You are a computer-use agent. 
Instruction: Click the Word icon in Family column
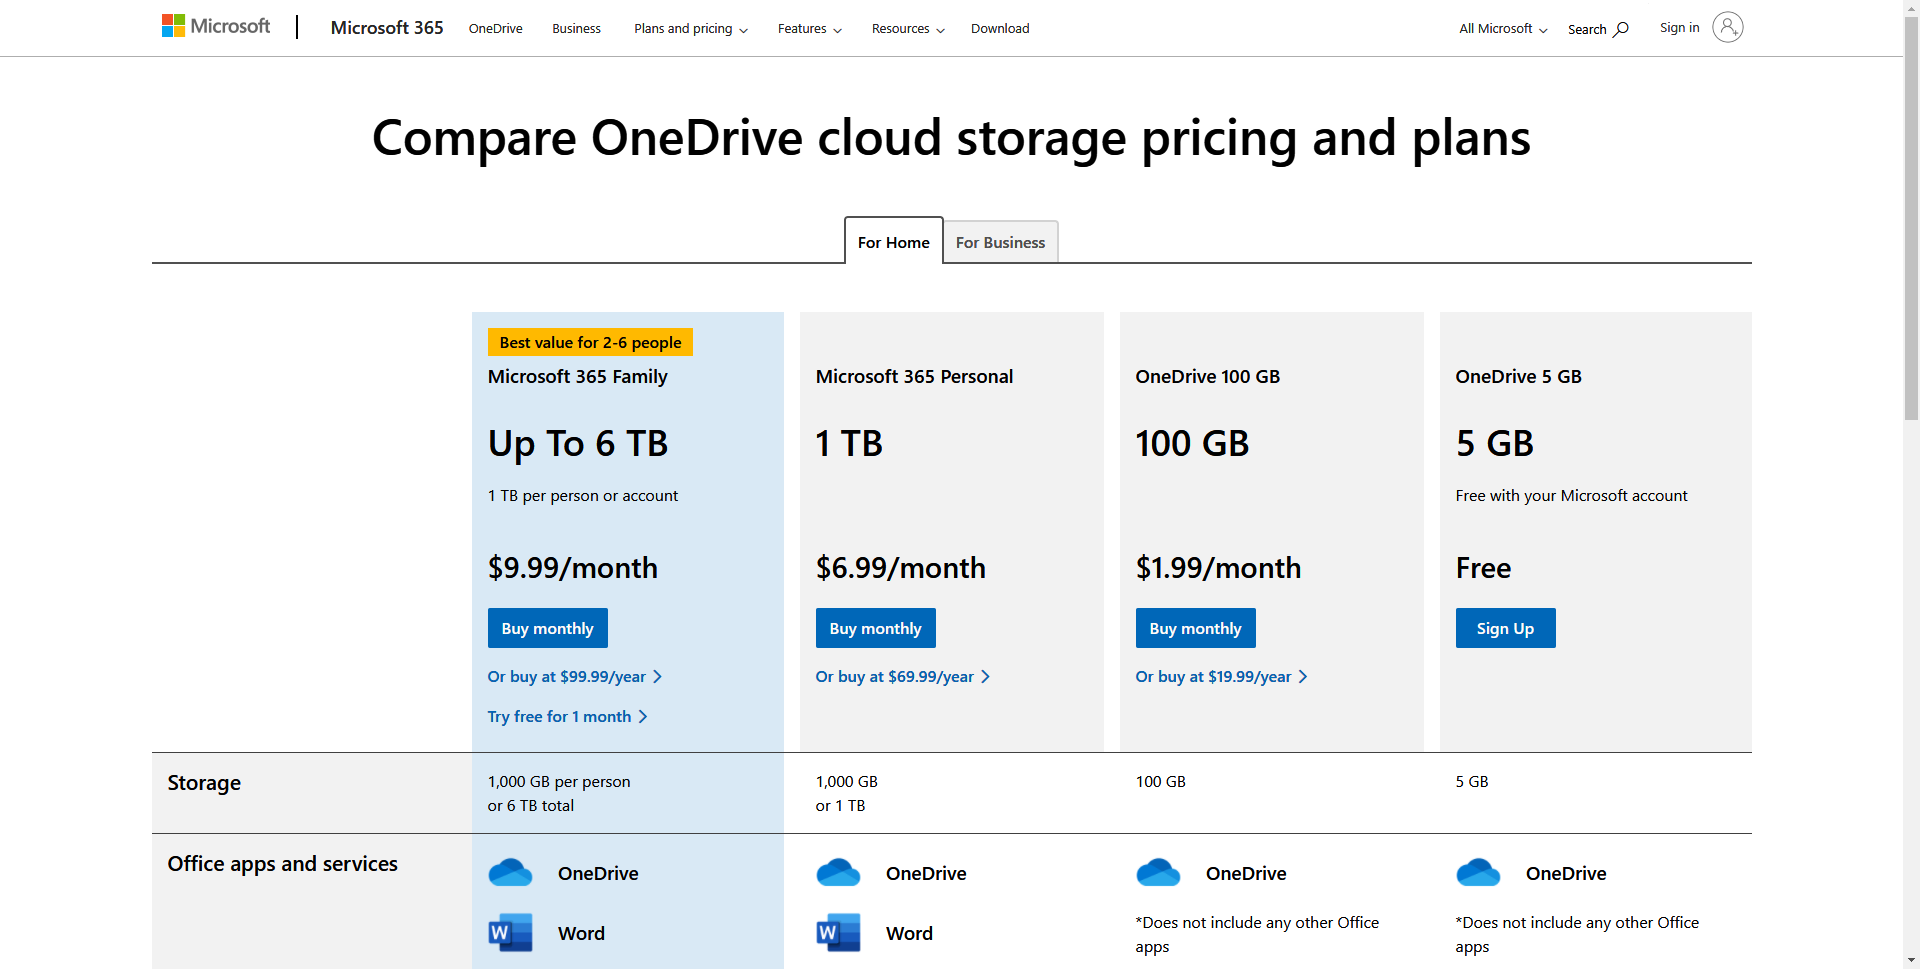[x=510, y=933]
